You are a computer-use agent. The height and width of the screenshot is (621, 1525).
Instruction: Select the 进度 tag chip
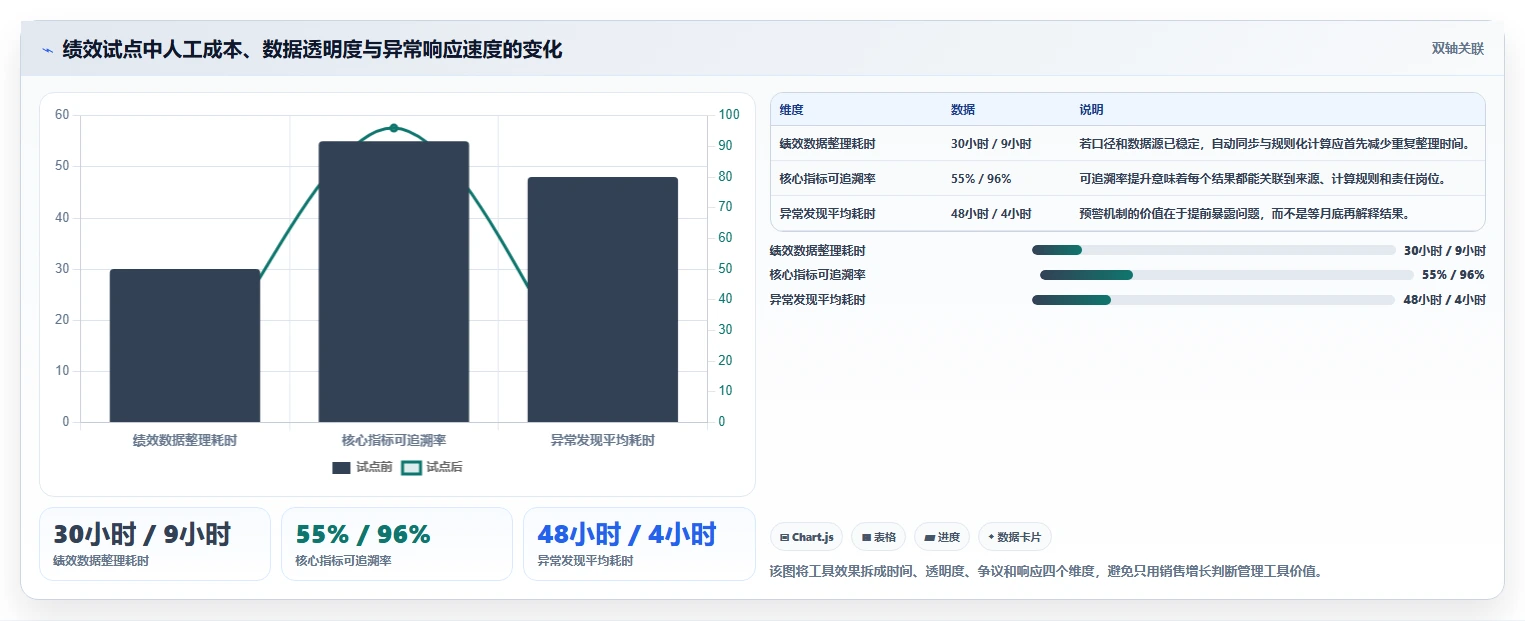coord(942,537)
